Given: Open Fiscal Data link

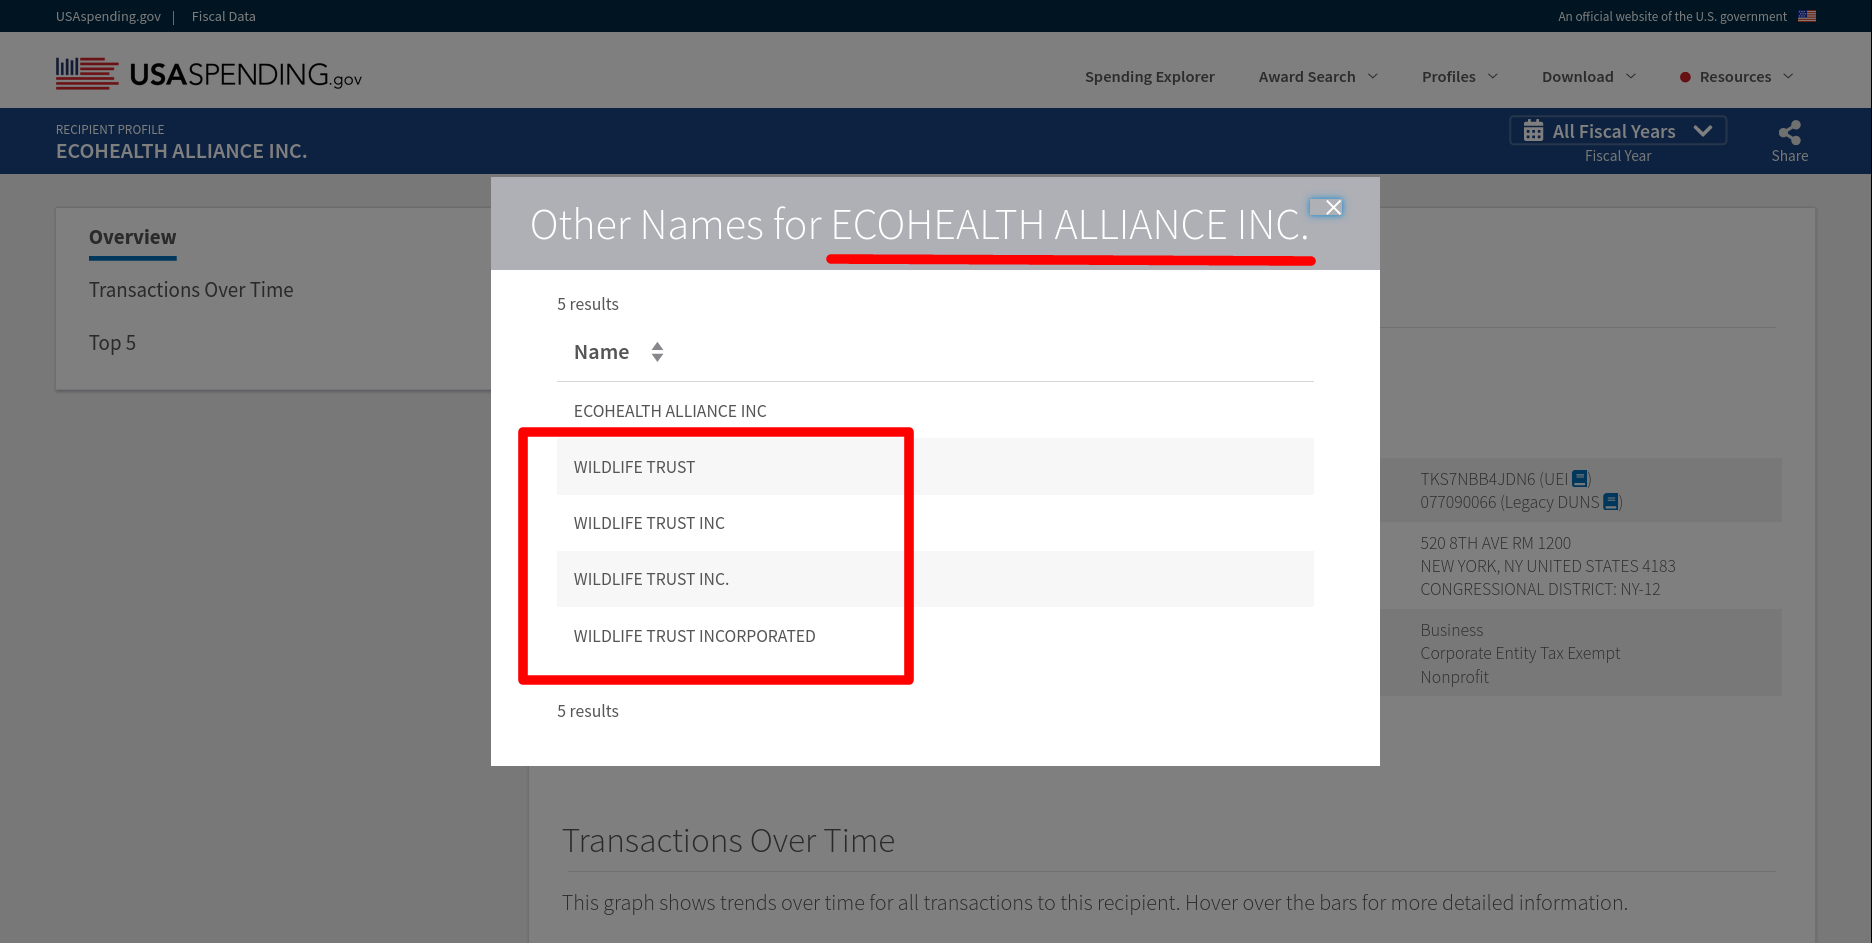Looking at the screenshot, I should click(x=224, y=16).
